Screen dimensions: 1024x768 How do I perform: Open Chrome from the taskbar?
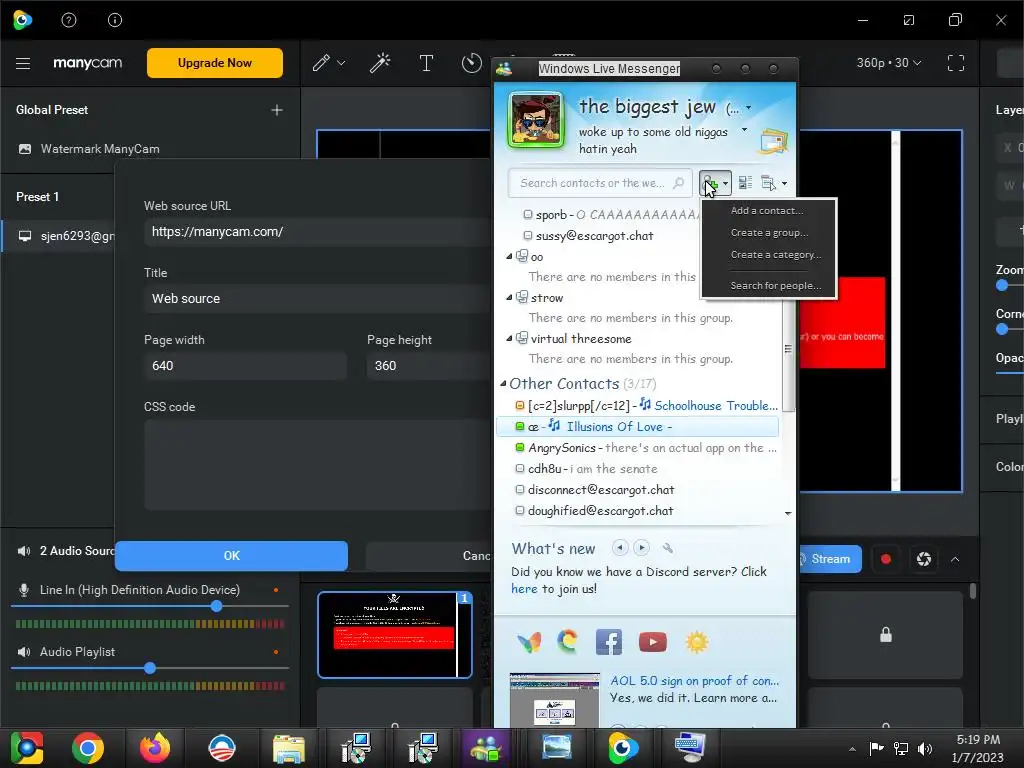tap(88, 748)
